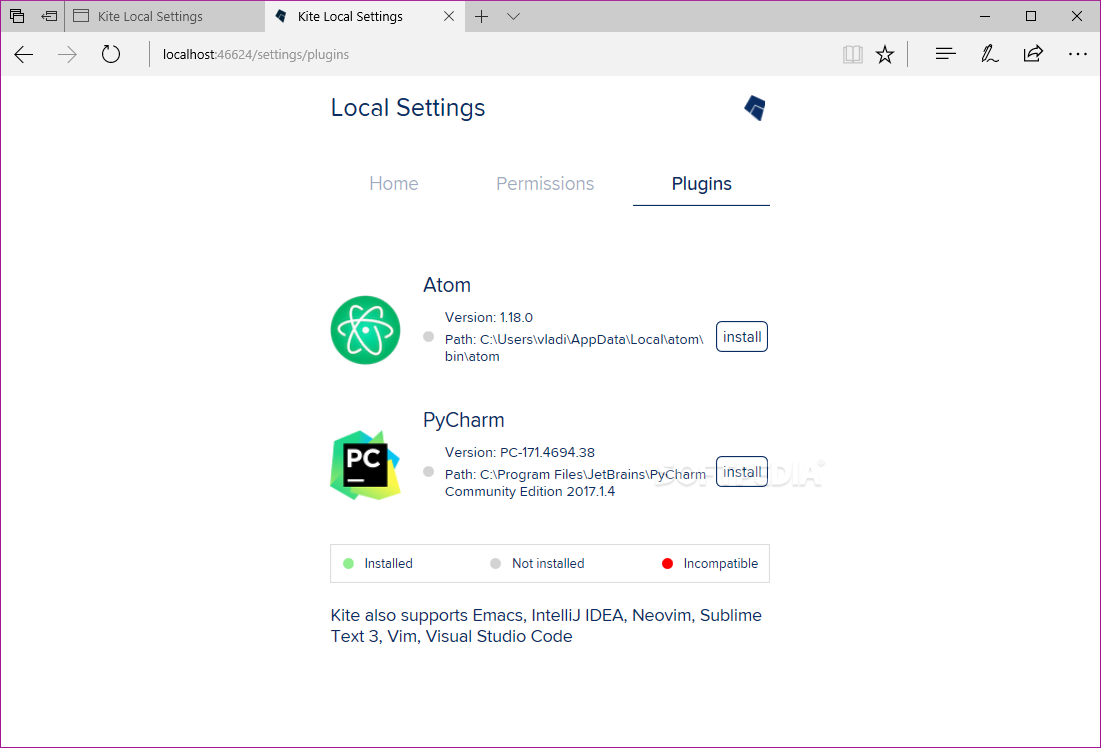Image resolution: width=1101 pixels, height=748 pixels.
Task: Click red Incompatible legend dot
Action: [x=668, y=563]
